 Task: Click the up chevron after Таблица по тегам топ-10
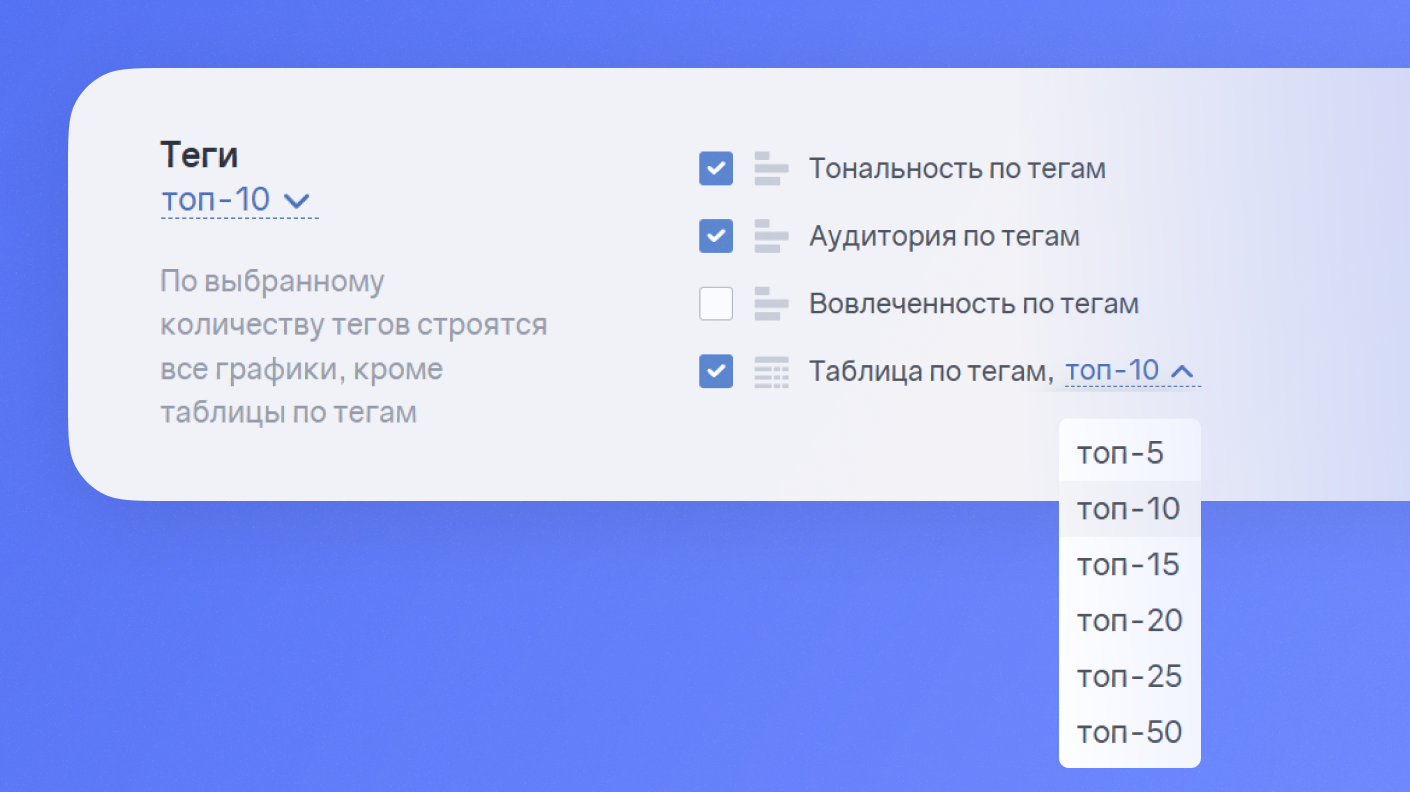click(x=1182, y=372)
